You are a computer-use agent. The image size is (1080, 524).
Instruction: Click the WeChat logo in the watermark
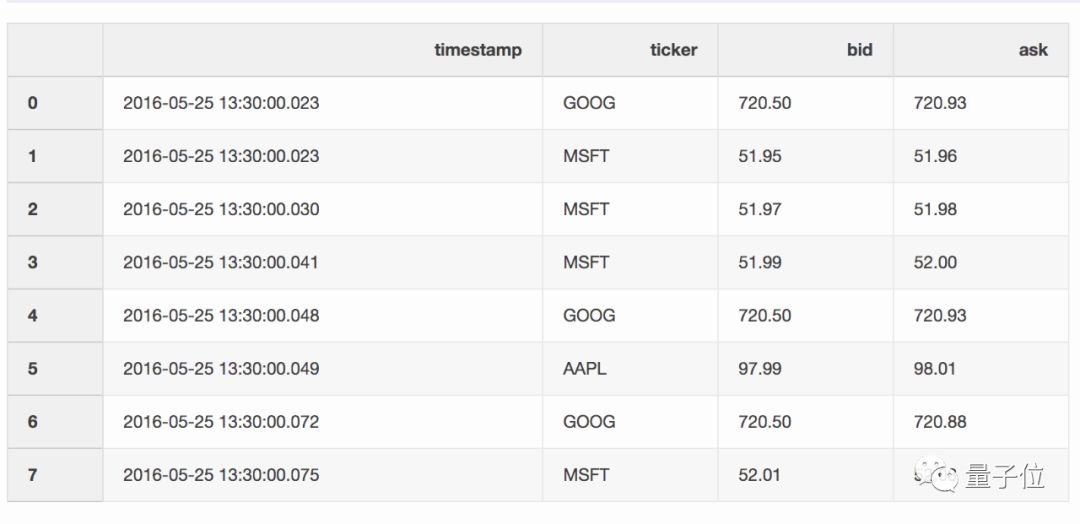tap(938, 477)
